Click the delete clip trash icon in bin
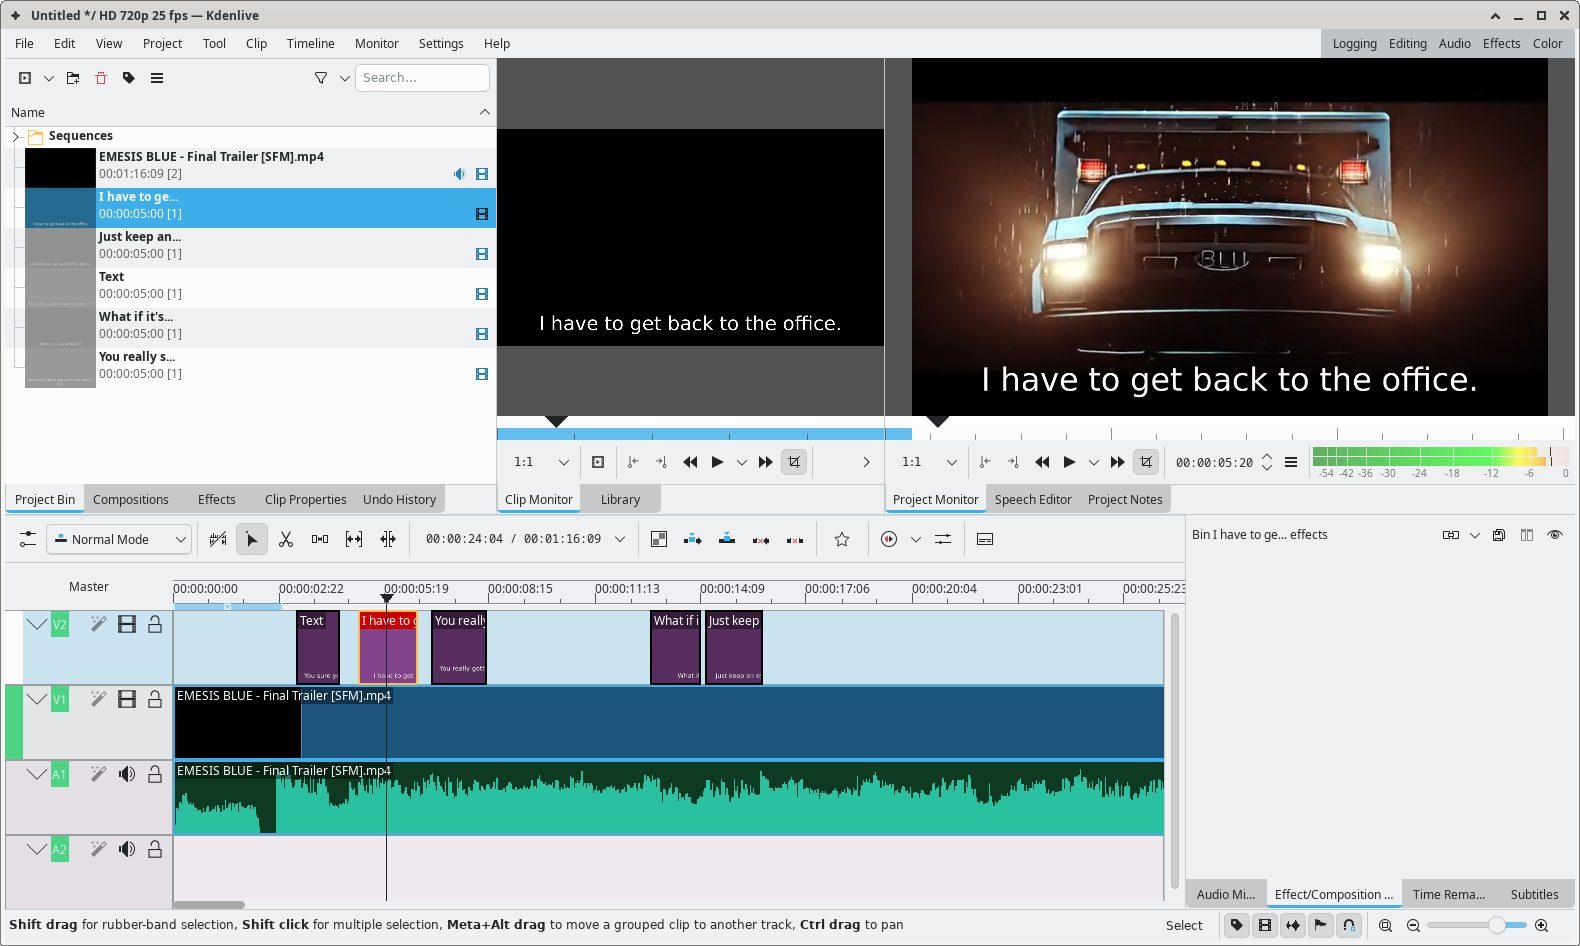 tap(101, 78)
